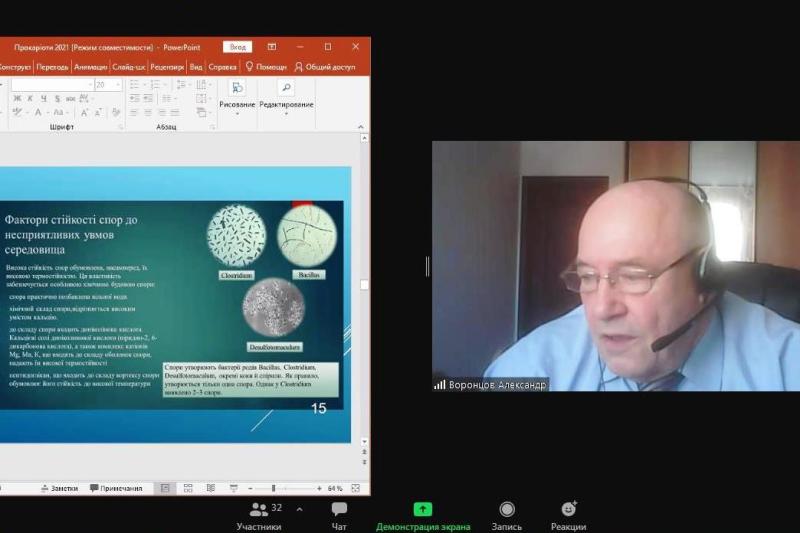Click PowerPoint vertical scrollbar down arrow
The width and height of the screenshot is (800, 533).
coord(364,442)
